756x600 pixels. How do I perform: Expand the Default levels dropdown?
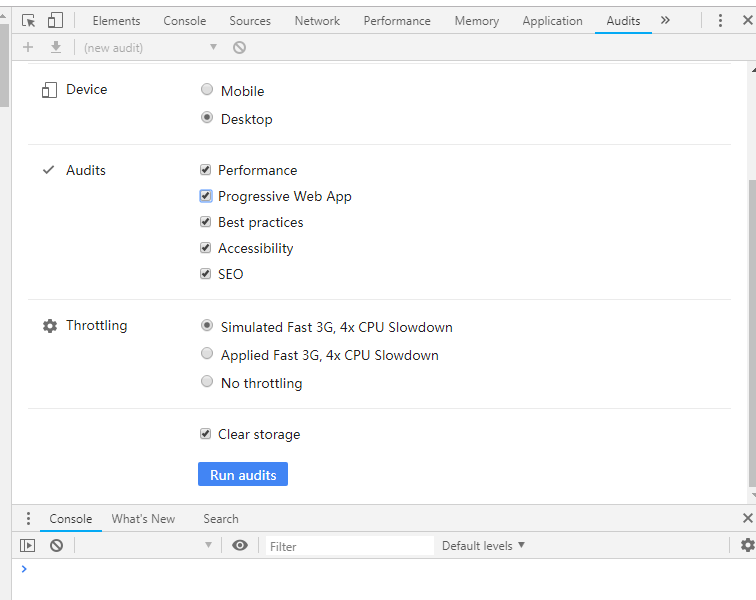(483, 545)
